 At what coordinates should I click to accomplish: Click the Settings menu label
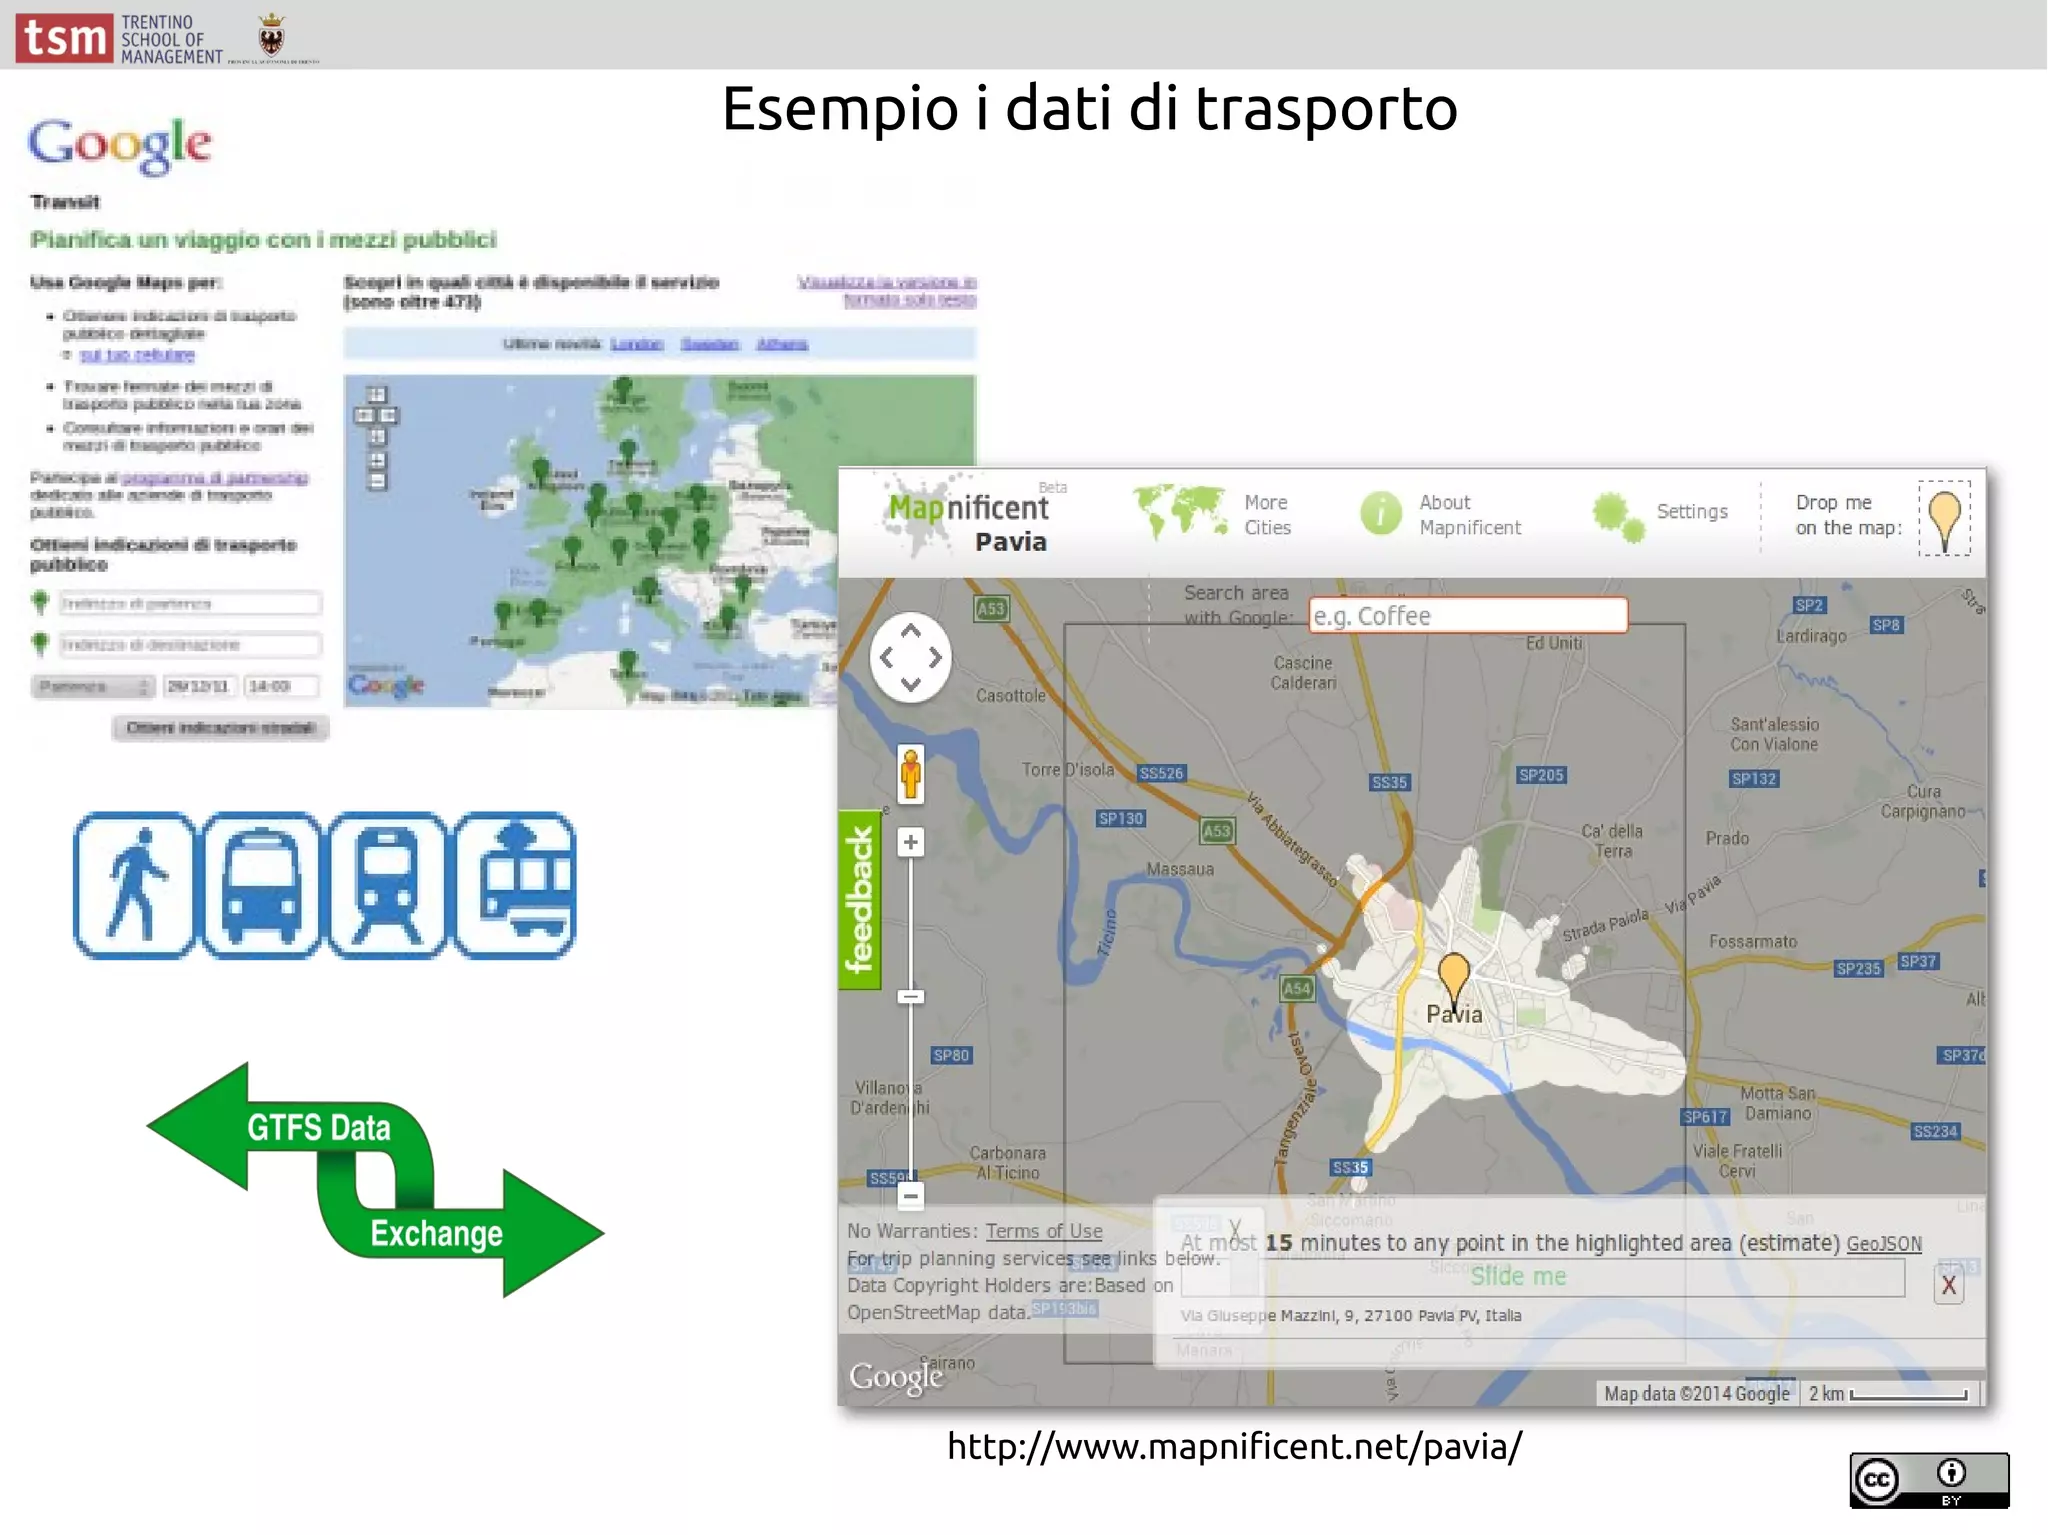1692,511
